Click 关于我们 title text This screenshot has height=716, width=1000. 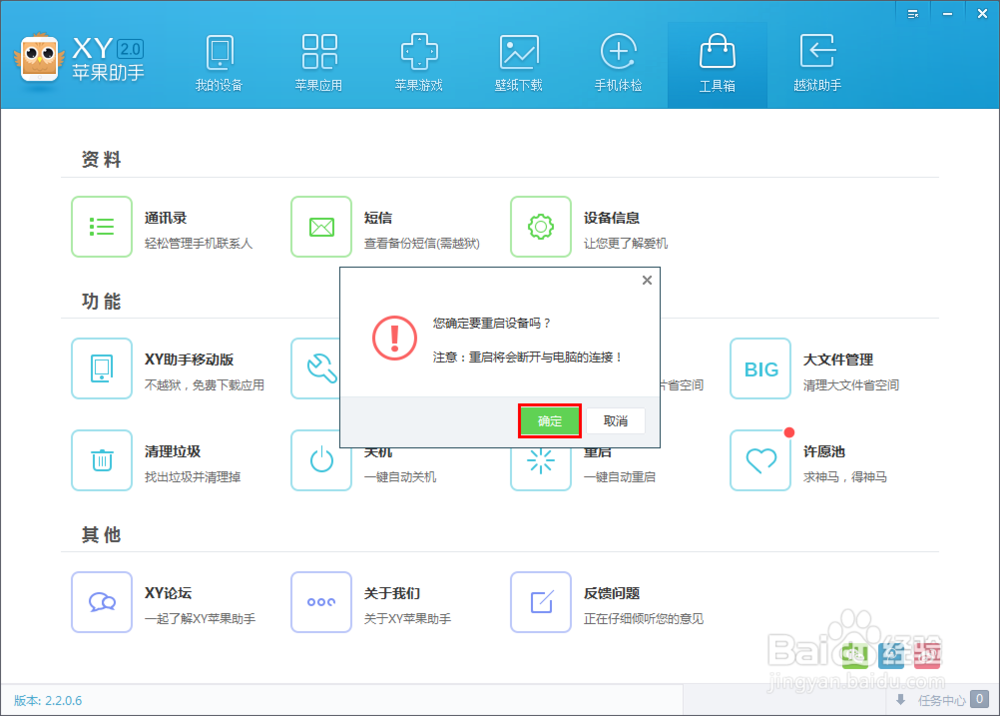pyautogui.click(x=392, y=592)
